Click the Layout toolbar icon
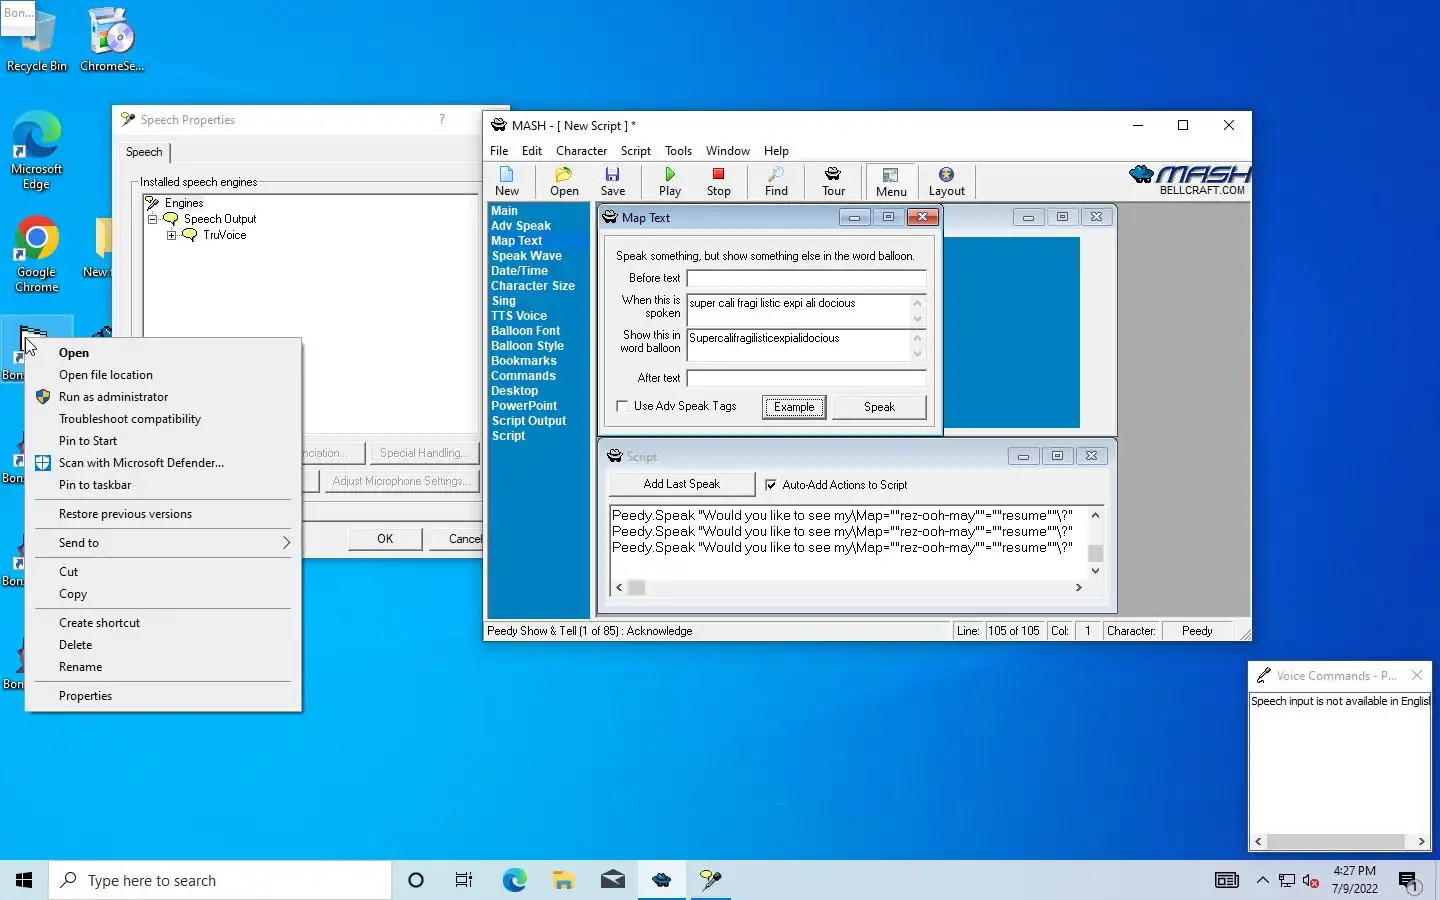This screenshot has height=900, width=1440. (x=946, y=181)
